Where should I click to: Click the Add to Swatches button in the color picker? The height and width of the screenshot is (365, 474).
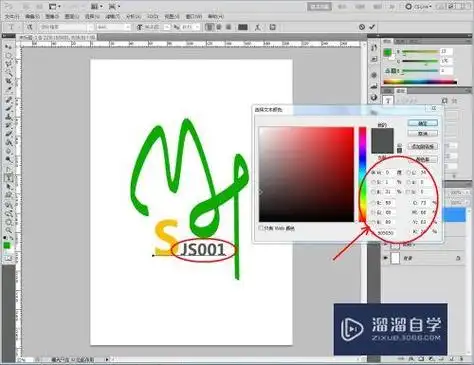pos(423,146)
